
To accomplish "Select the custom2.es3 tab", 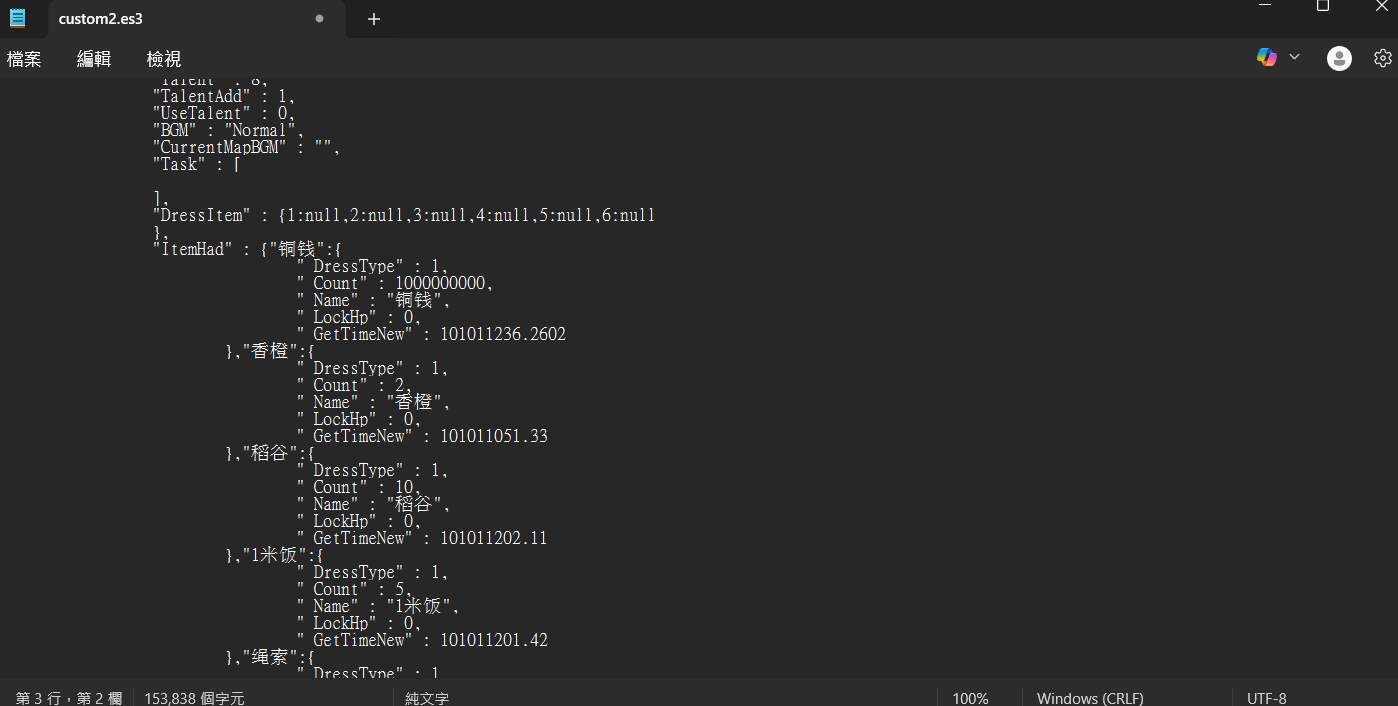I will point(150,19).
